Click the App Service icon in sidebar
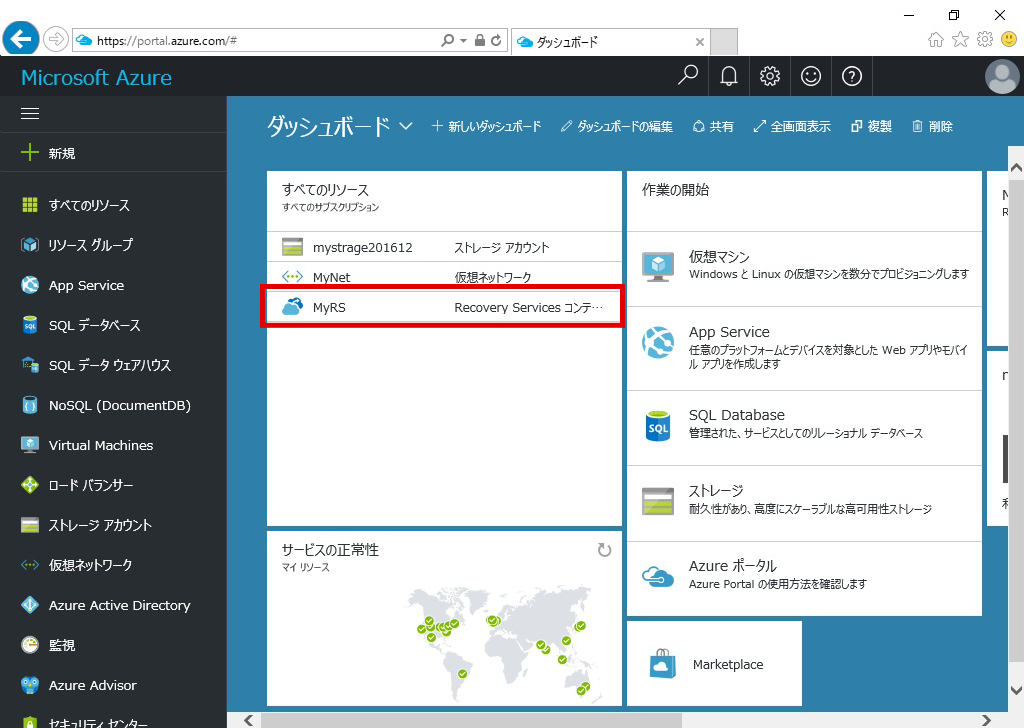 pos(30,285)
